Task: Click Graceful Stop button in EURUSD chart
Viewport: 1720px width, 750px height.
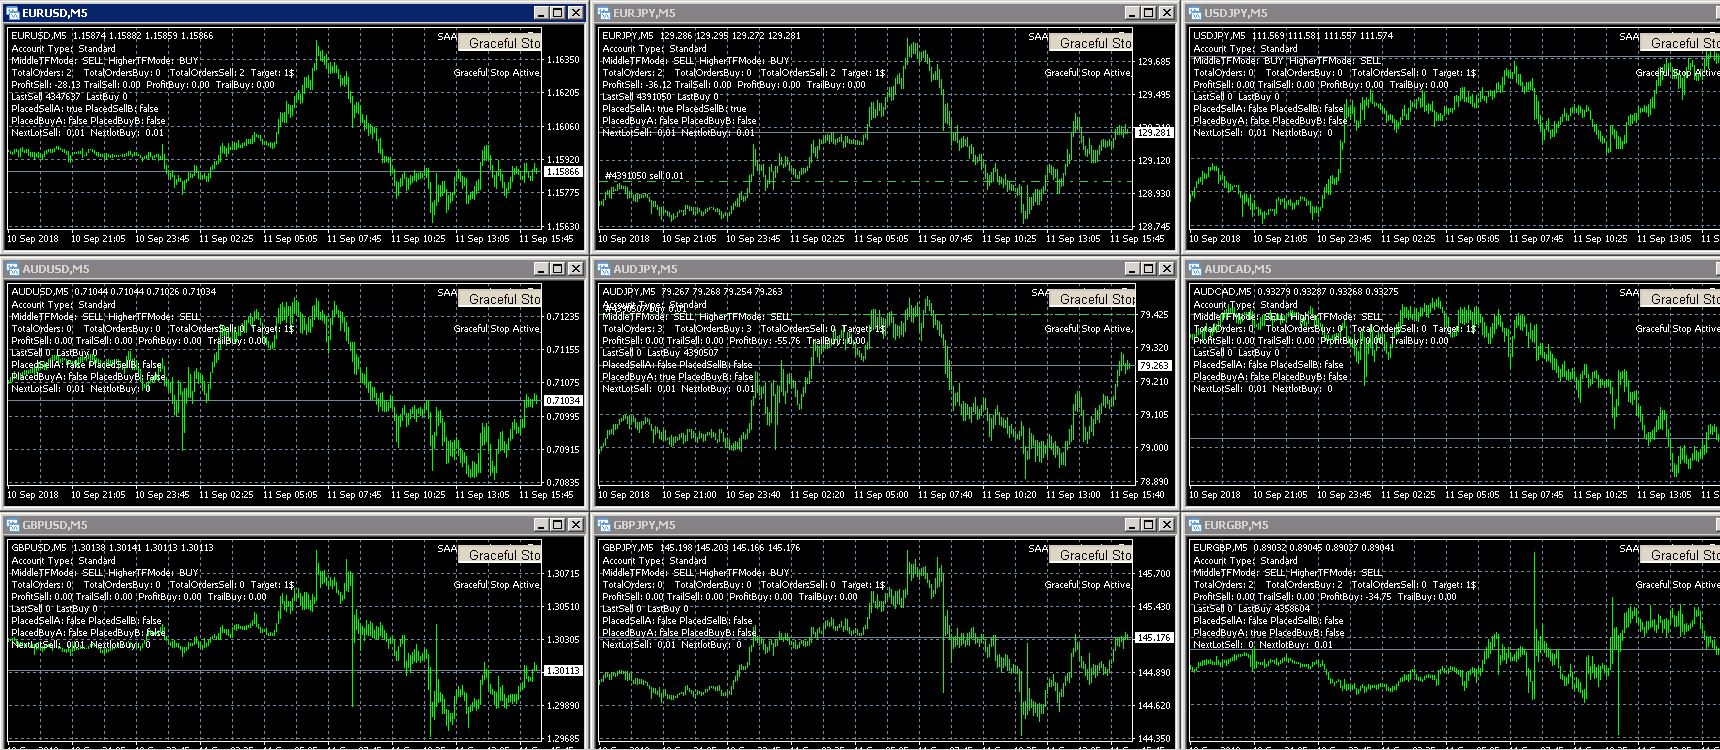Action: 500,43
